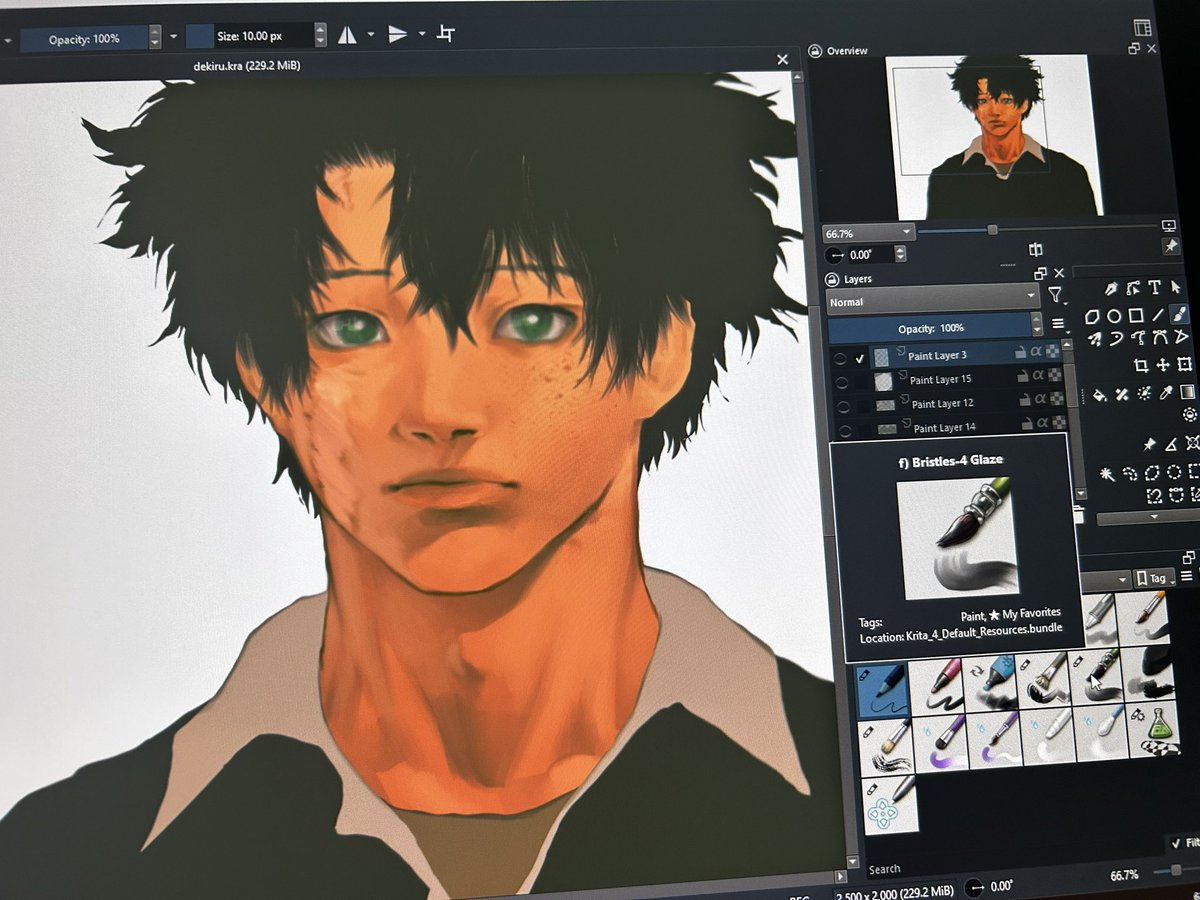Toggle alpha inheritance on Paint Layer 15
The height and width of the screenshot is (900, 1200).
(x=1038, y=376)
